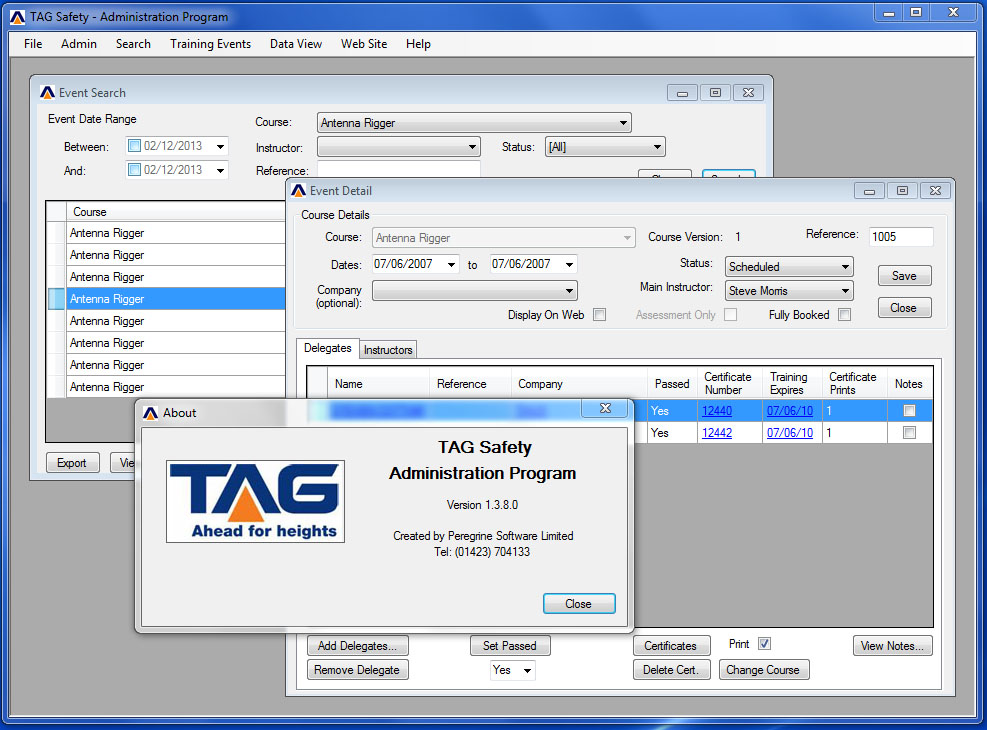987x730 pixels.
Task: Close the About dialog with the X icon
Action: pyautogui.click(x=605, y=408)
